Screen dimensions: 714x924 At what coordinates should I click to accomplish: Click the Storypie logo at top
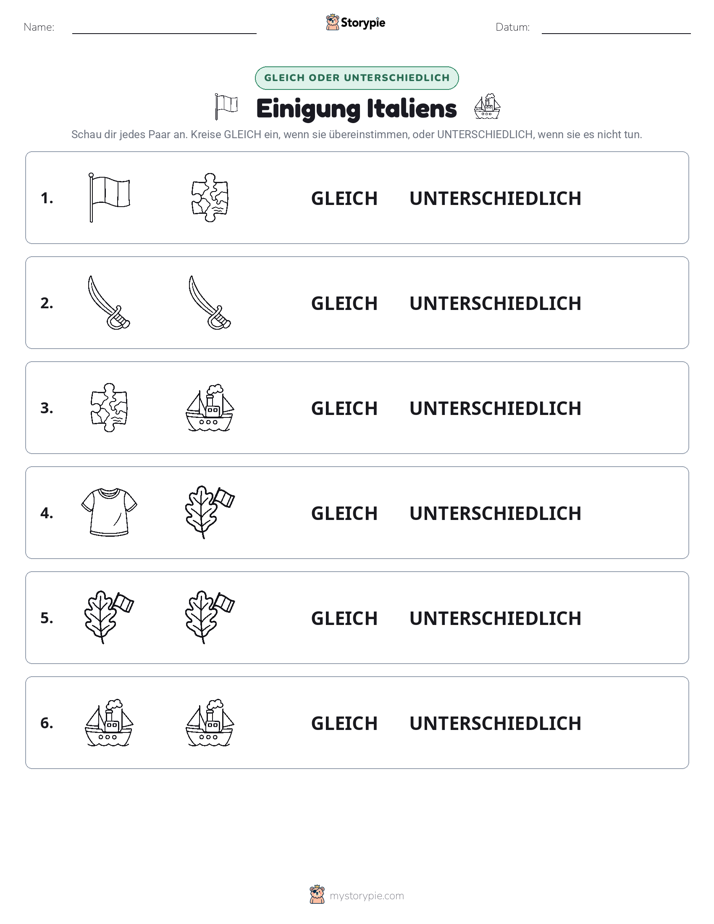point(355,22)
